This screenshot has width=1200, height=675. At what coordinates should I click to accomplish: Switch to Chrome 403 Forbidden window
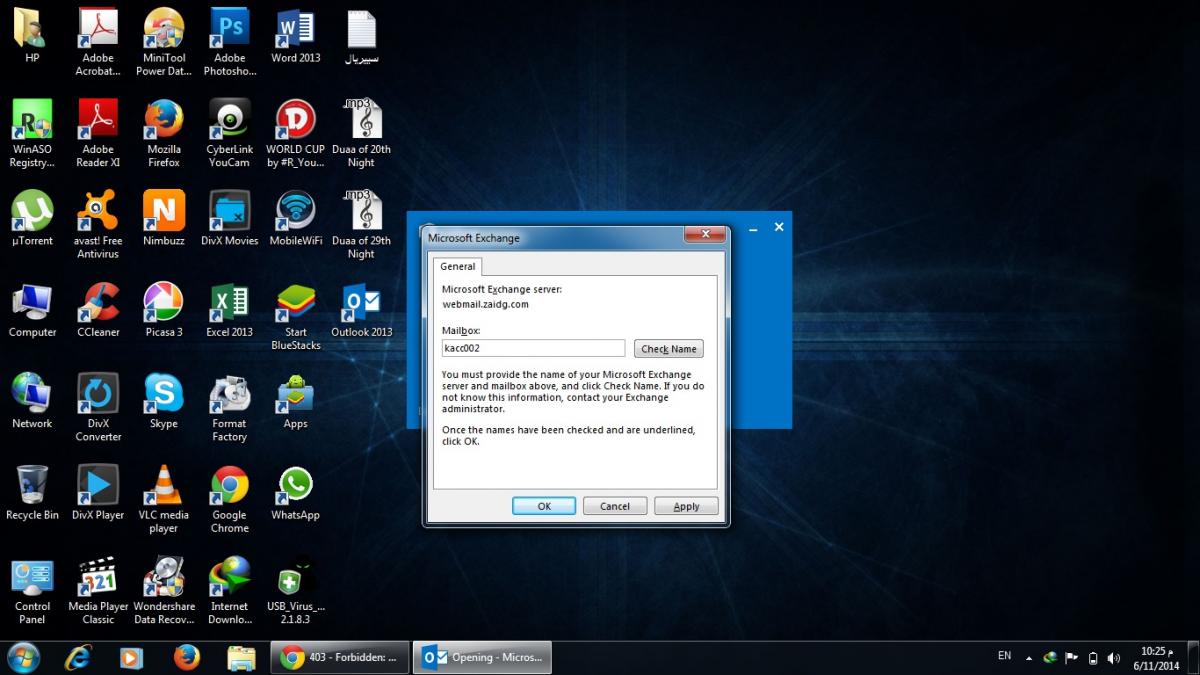[340, 657]
